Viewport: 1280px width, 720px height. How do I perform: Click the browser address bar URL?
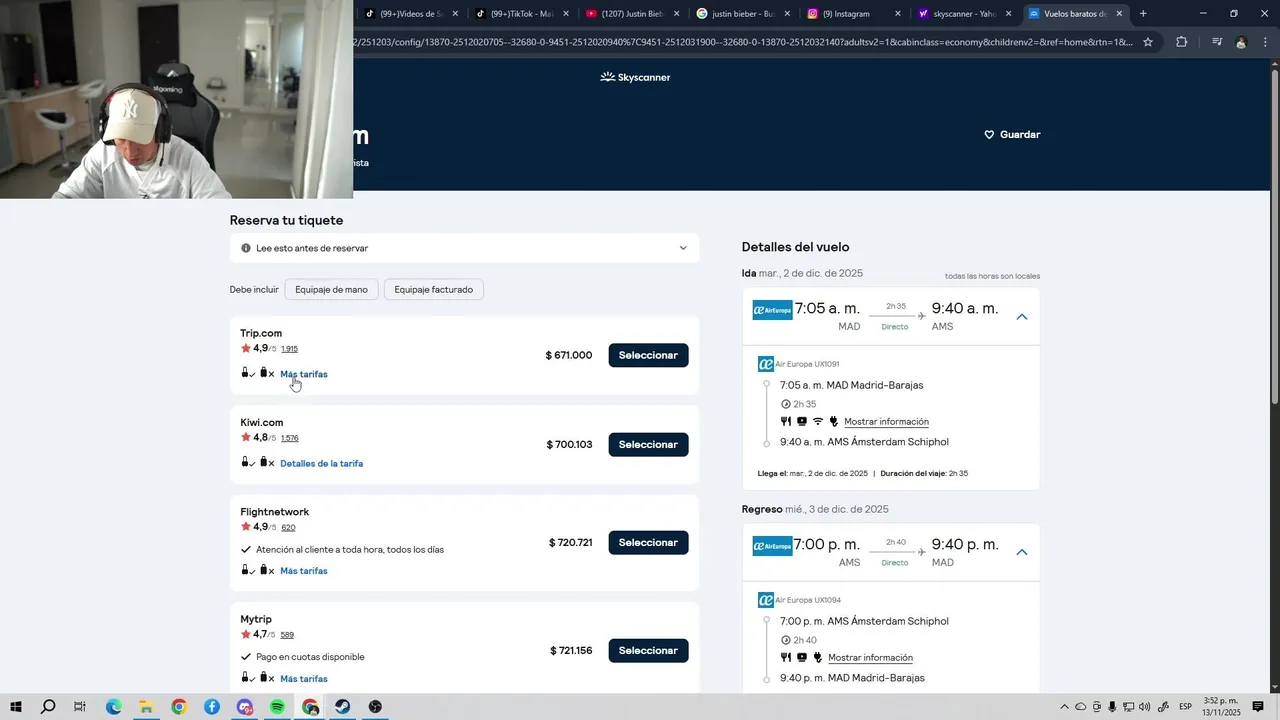point(743,42)
